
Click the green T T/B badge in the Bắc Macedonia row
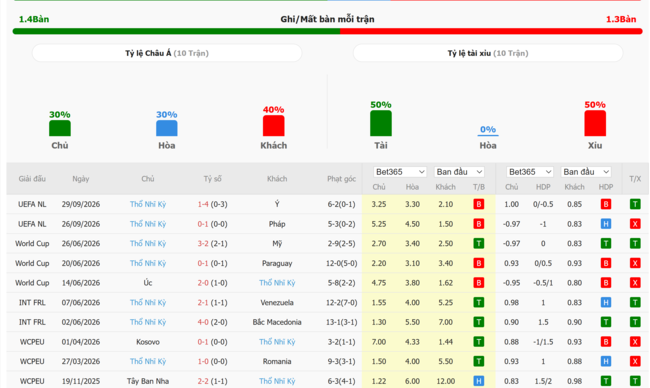tap(479, 322)
